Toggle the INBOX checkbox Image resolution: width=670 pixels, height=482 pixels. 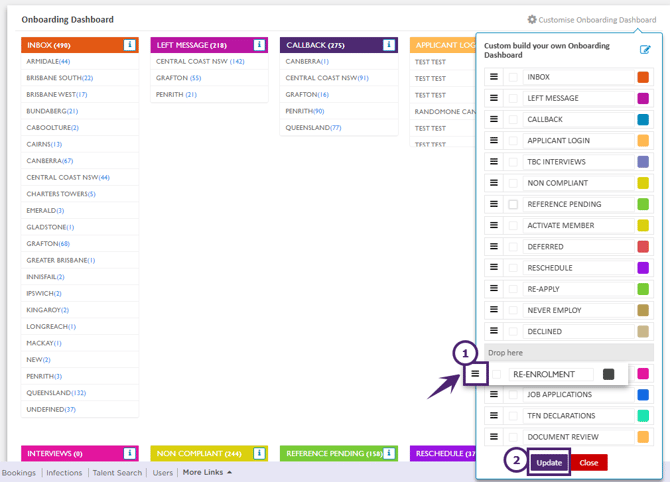[x=513, y=77]
